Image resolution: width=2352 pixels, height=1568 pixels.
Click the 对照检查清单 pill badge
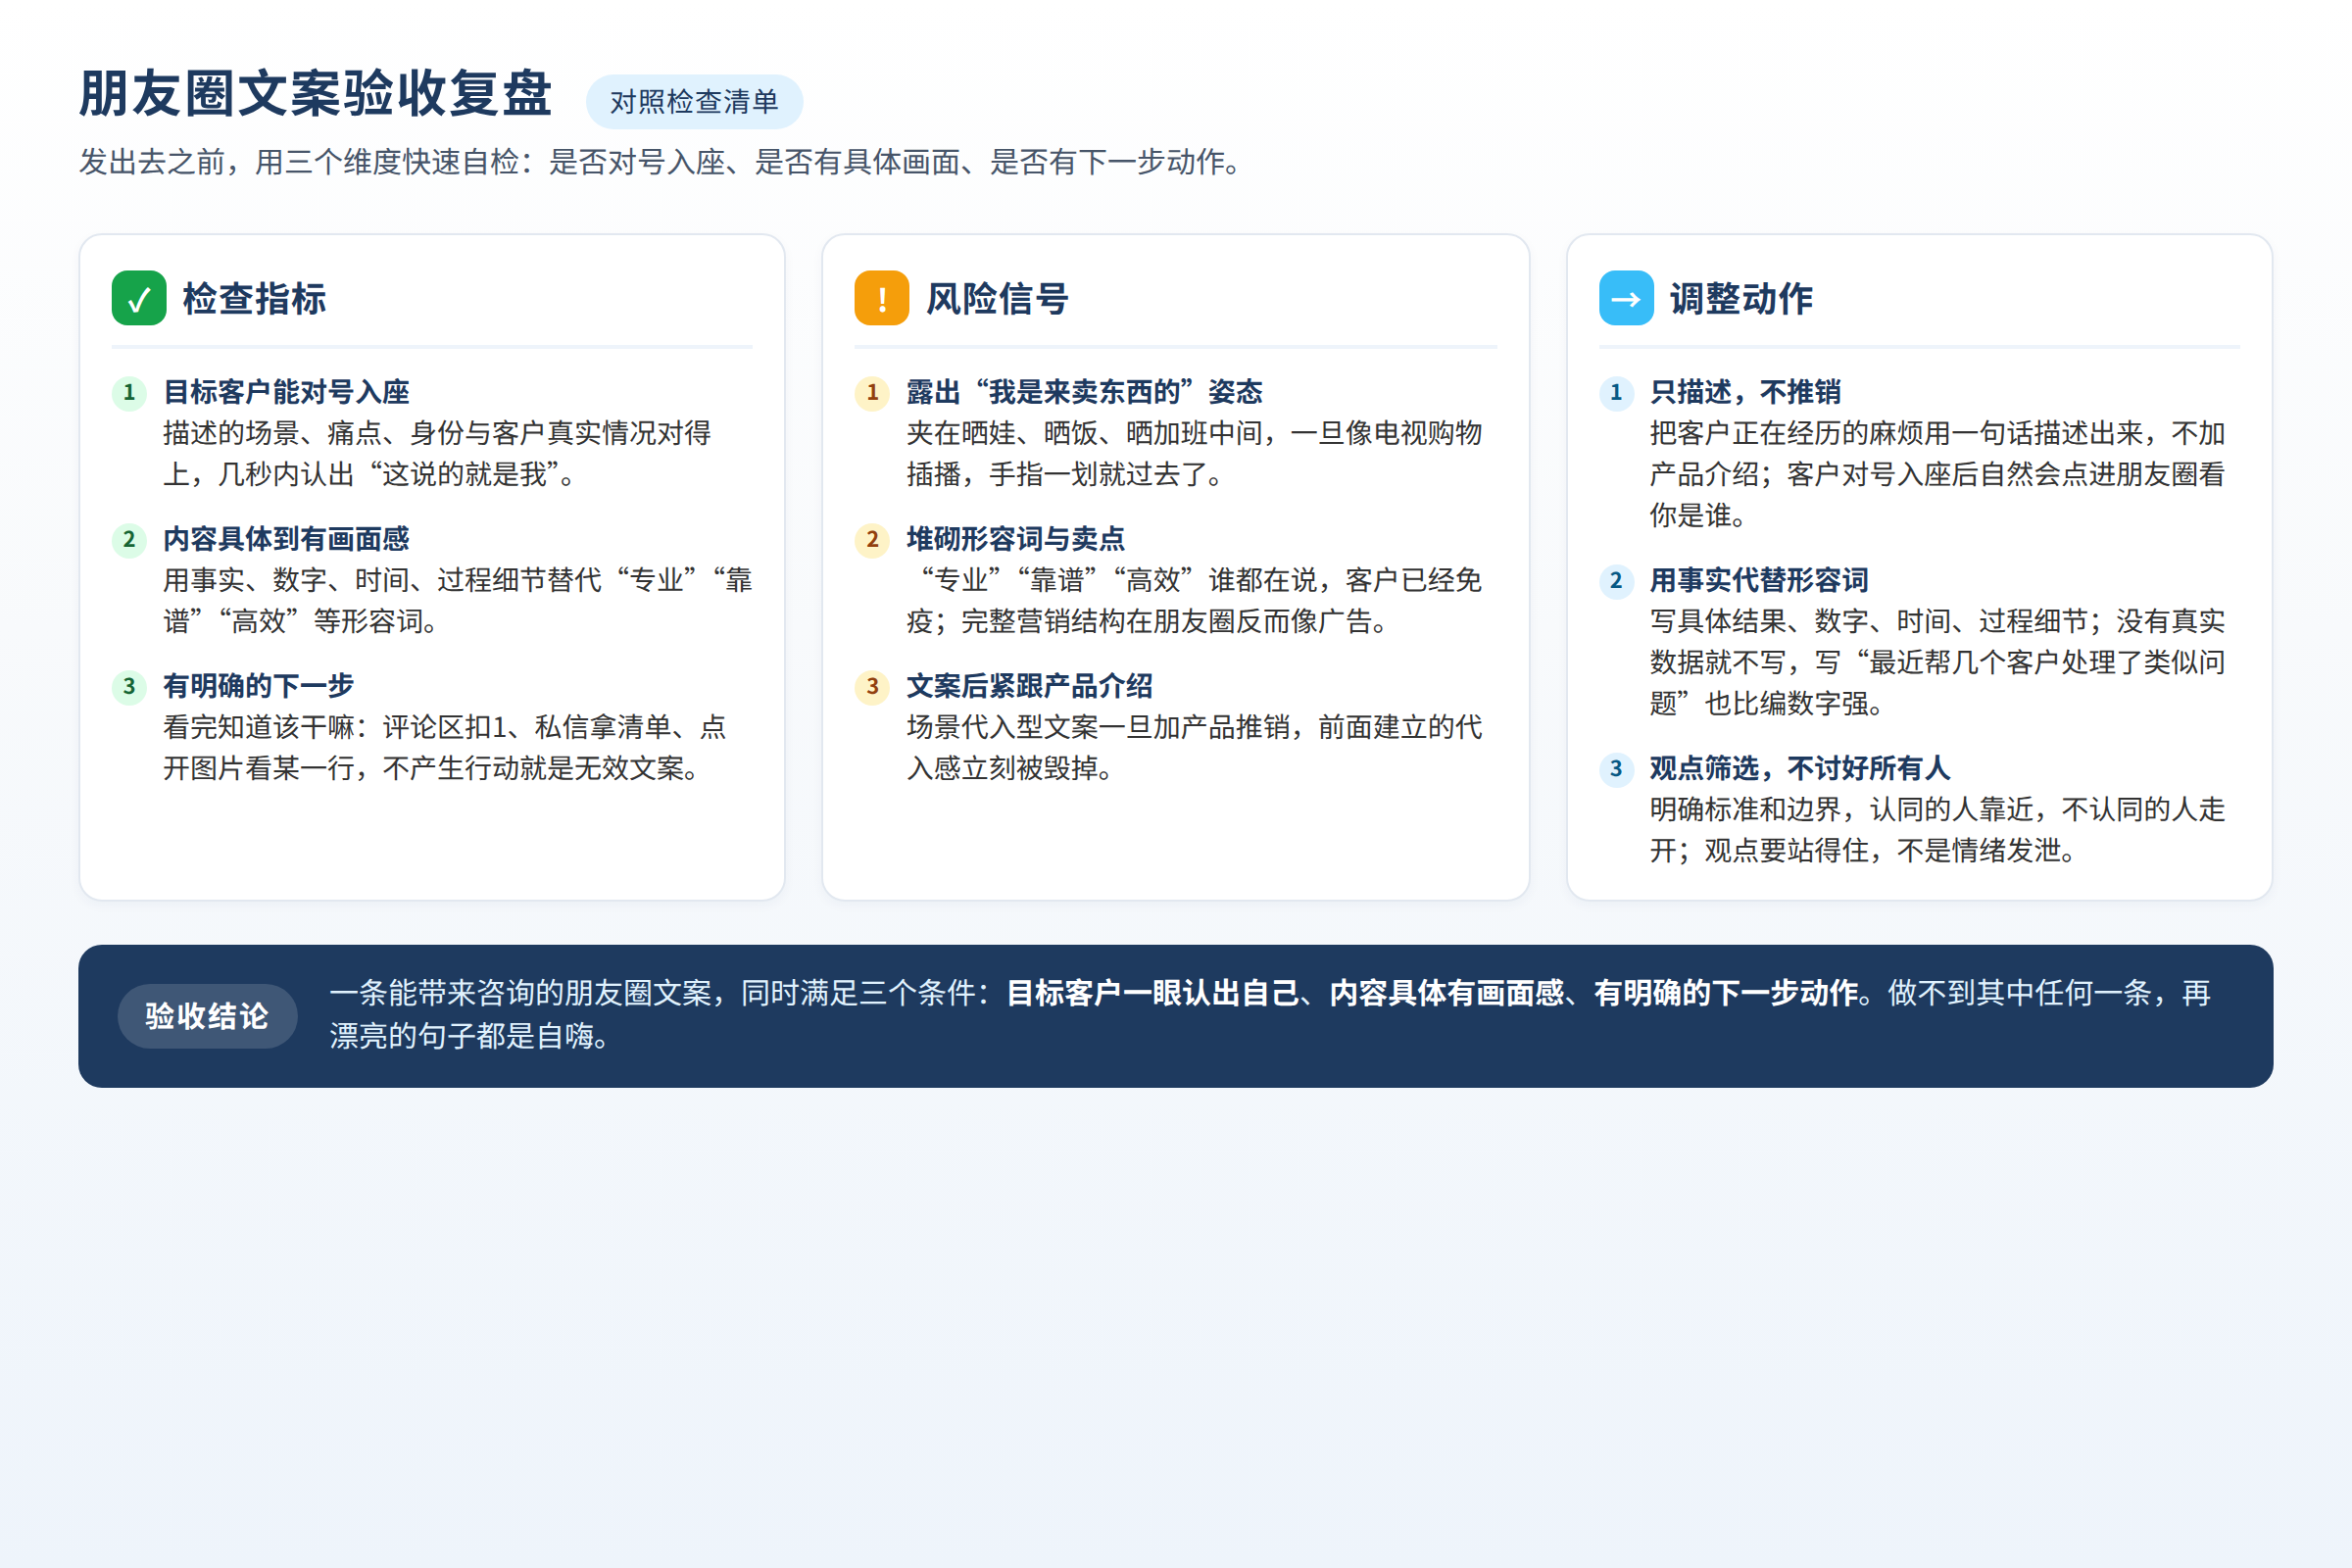[694, 102]
